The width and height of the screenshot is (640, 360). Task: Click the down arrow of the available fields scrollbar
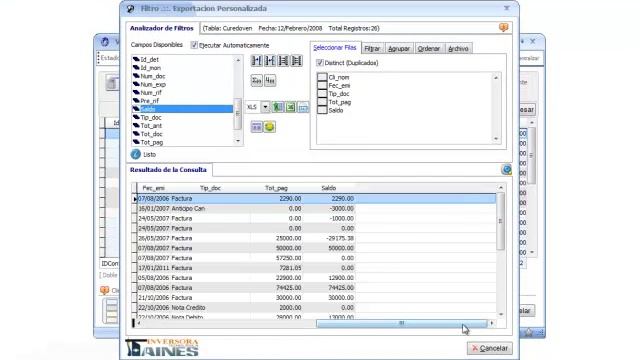click(238, 141)
